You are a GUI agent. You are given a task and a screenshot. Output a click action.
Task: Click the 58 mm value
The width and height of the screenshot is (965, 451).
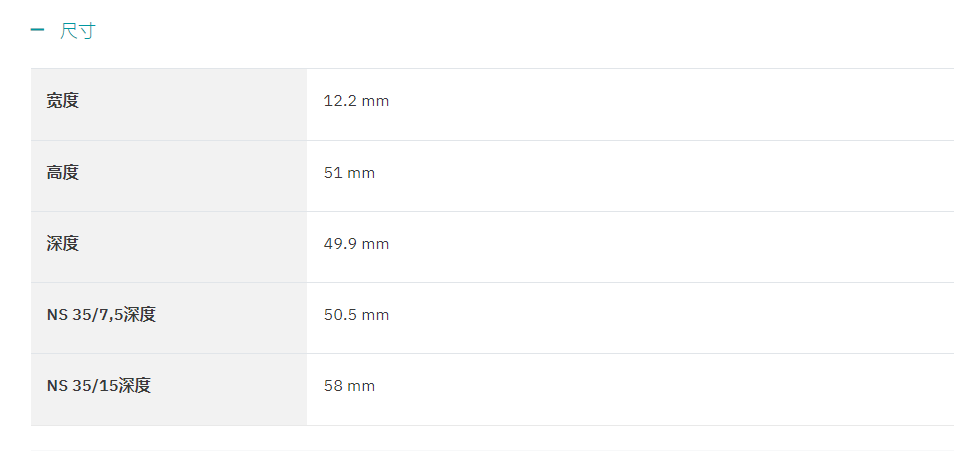click(x=349, y=386)
